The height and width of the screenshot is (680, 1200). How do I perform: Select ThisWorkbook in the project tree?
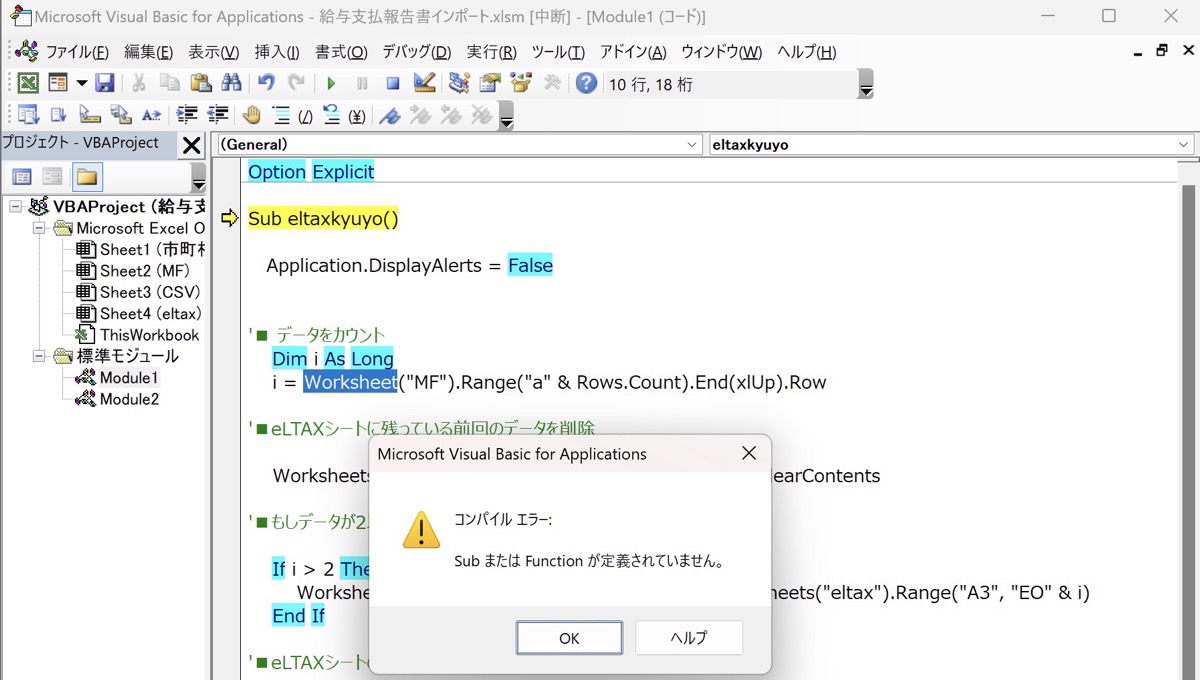[149, 335]
